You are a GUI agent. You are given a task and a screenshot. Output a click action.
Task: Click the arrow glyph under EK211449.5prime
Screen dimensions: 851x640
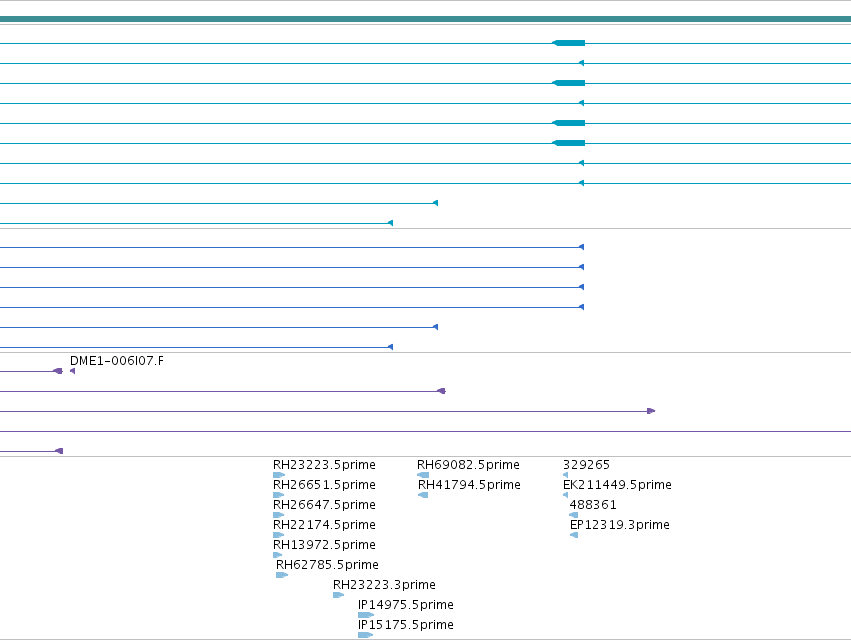[566, 495]
